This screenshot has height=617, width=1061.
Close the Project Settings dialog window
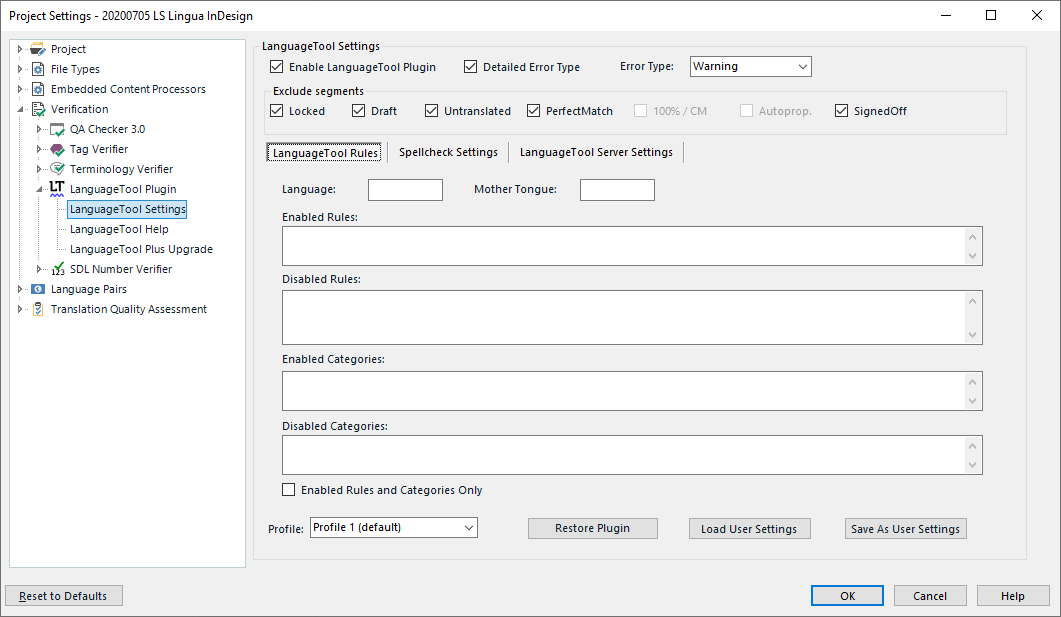[x=1037, y=16]
